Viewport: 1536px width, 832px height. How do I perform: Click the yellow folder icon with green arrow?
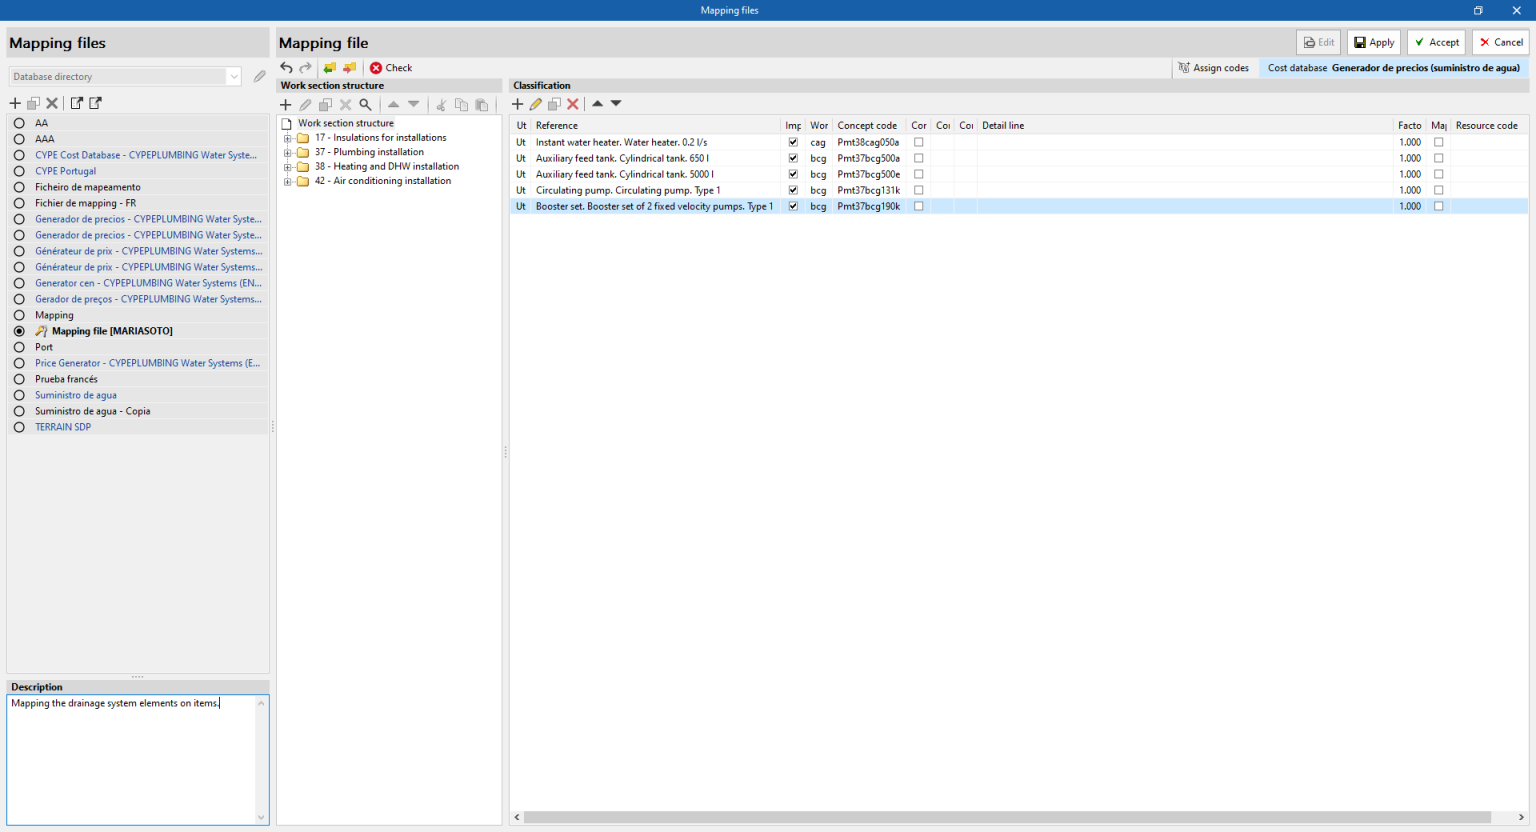coord(329,68)
